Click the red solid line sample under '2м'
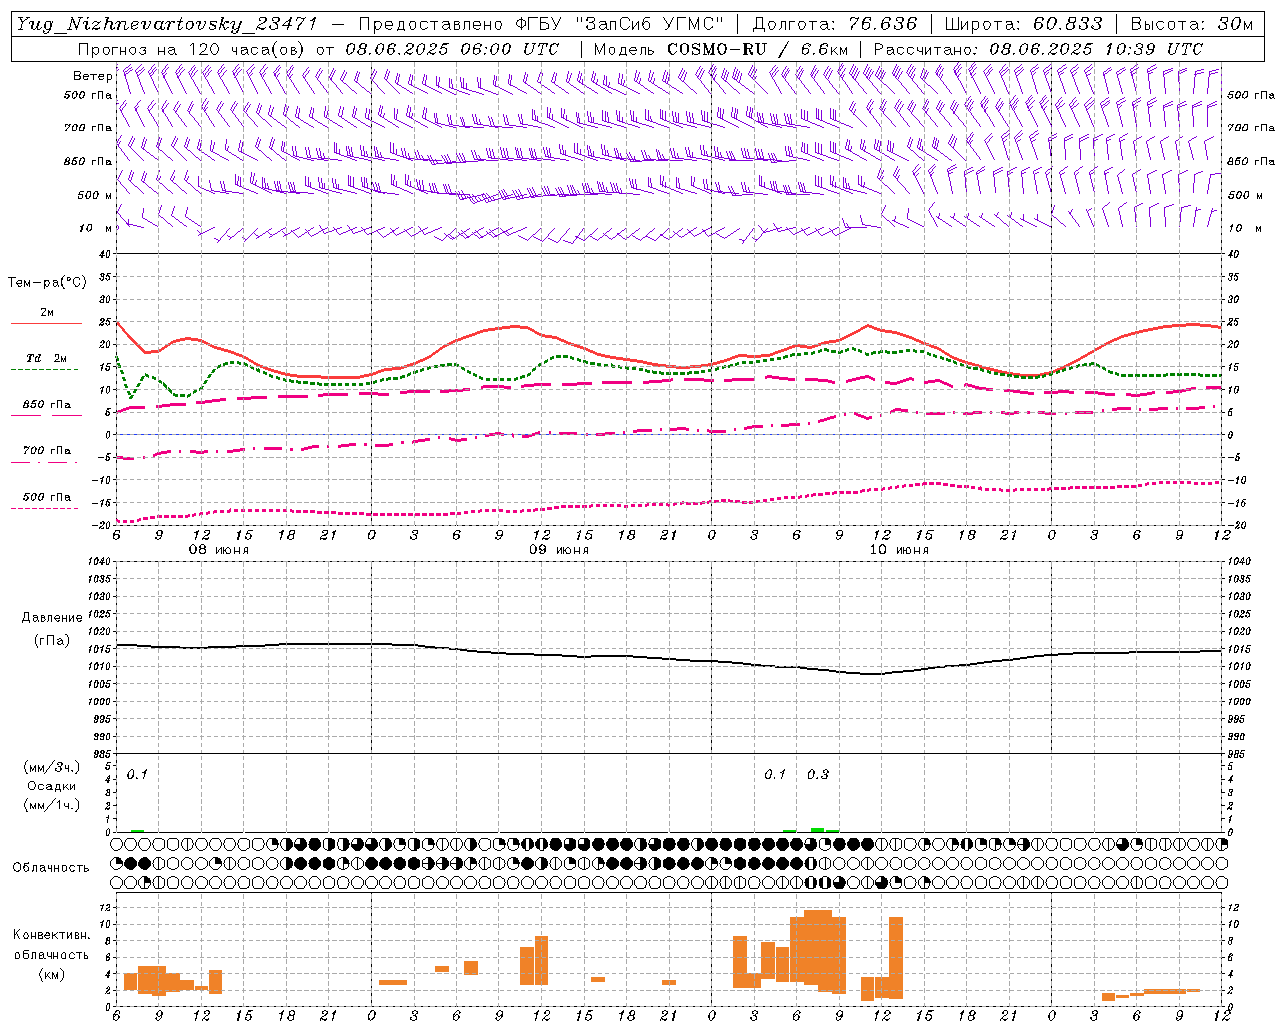The image size is (1280, 1024). point(46,324)
